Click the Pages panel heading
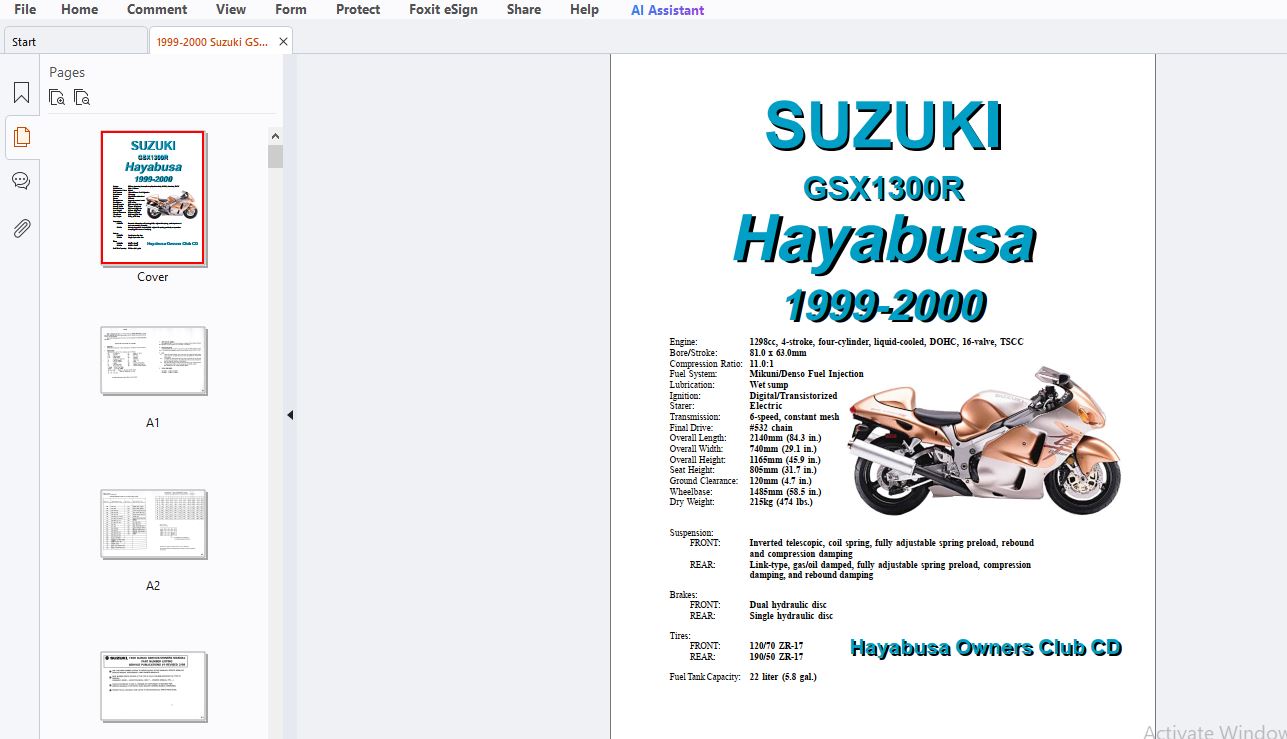1287x739 pixels. point(67,72)
